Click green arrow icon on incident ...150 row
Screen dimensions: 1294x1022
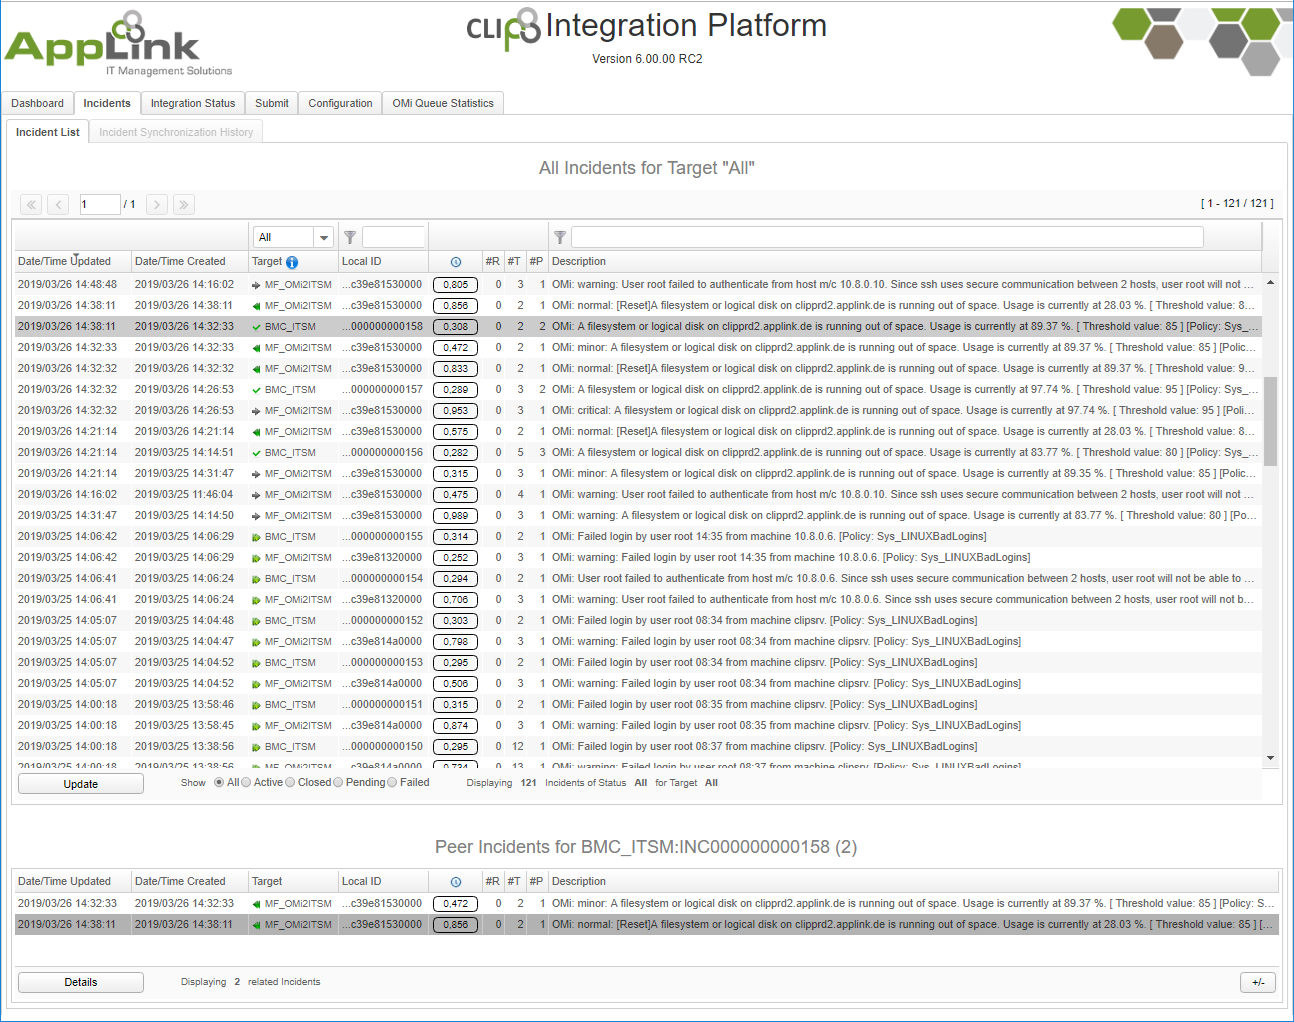point(257,747)
